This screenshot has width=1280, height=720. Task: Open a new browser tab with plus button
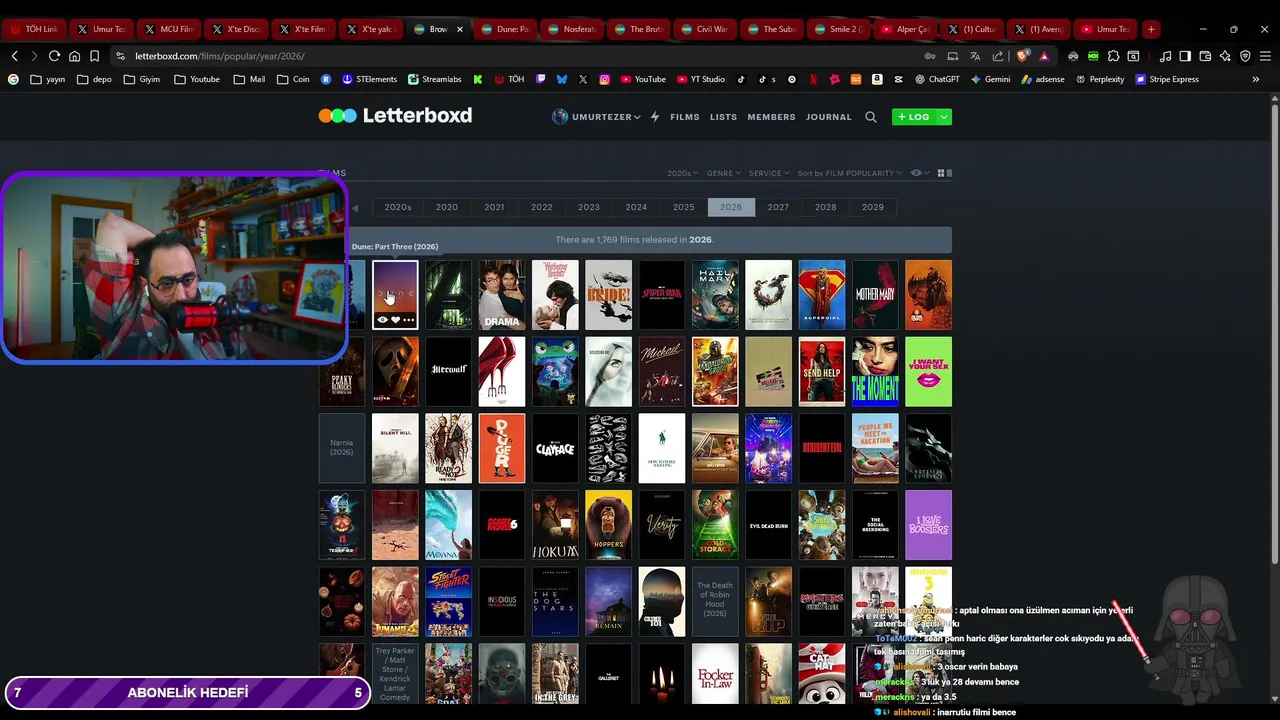coord(1151,29)
